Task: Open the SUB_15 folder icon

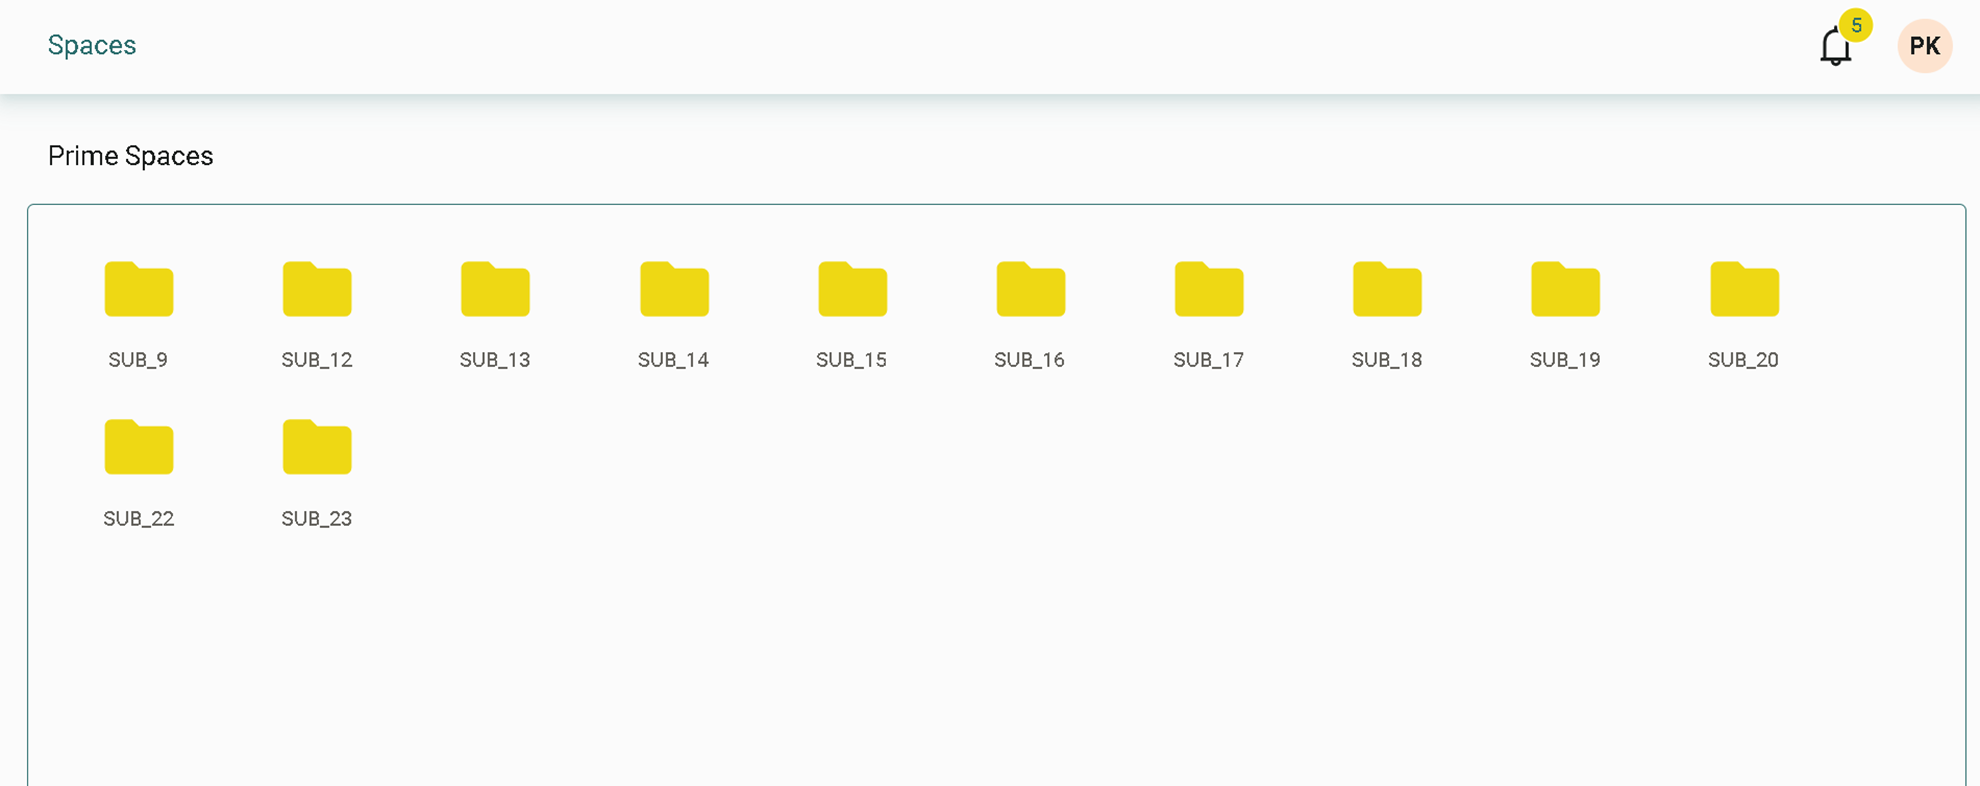Action: [x=852, y=289]
